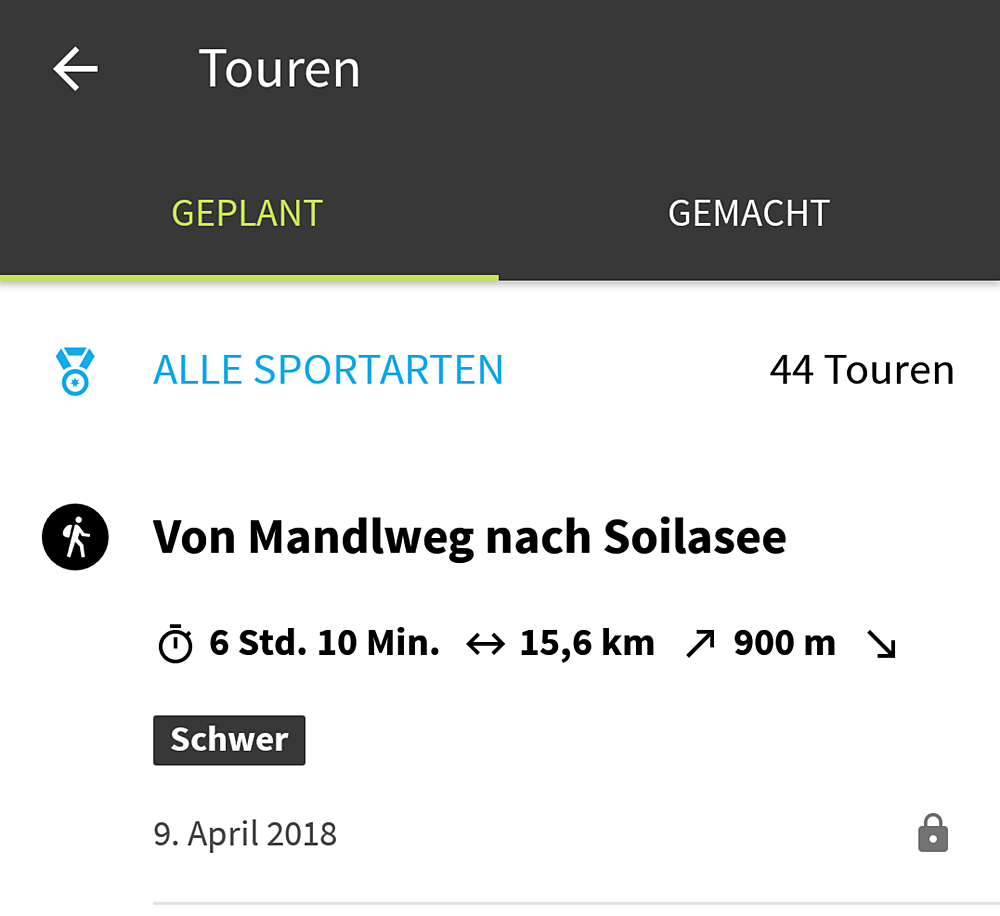Switch to the GEMACHT tab

coord(749,213)
